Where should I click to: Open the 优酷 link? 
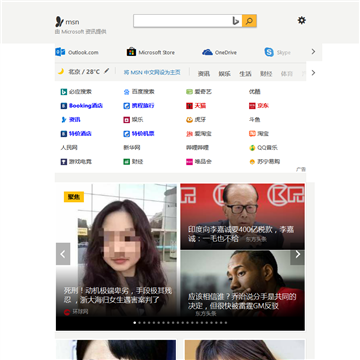click(255, 92)
